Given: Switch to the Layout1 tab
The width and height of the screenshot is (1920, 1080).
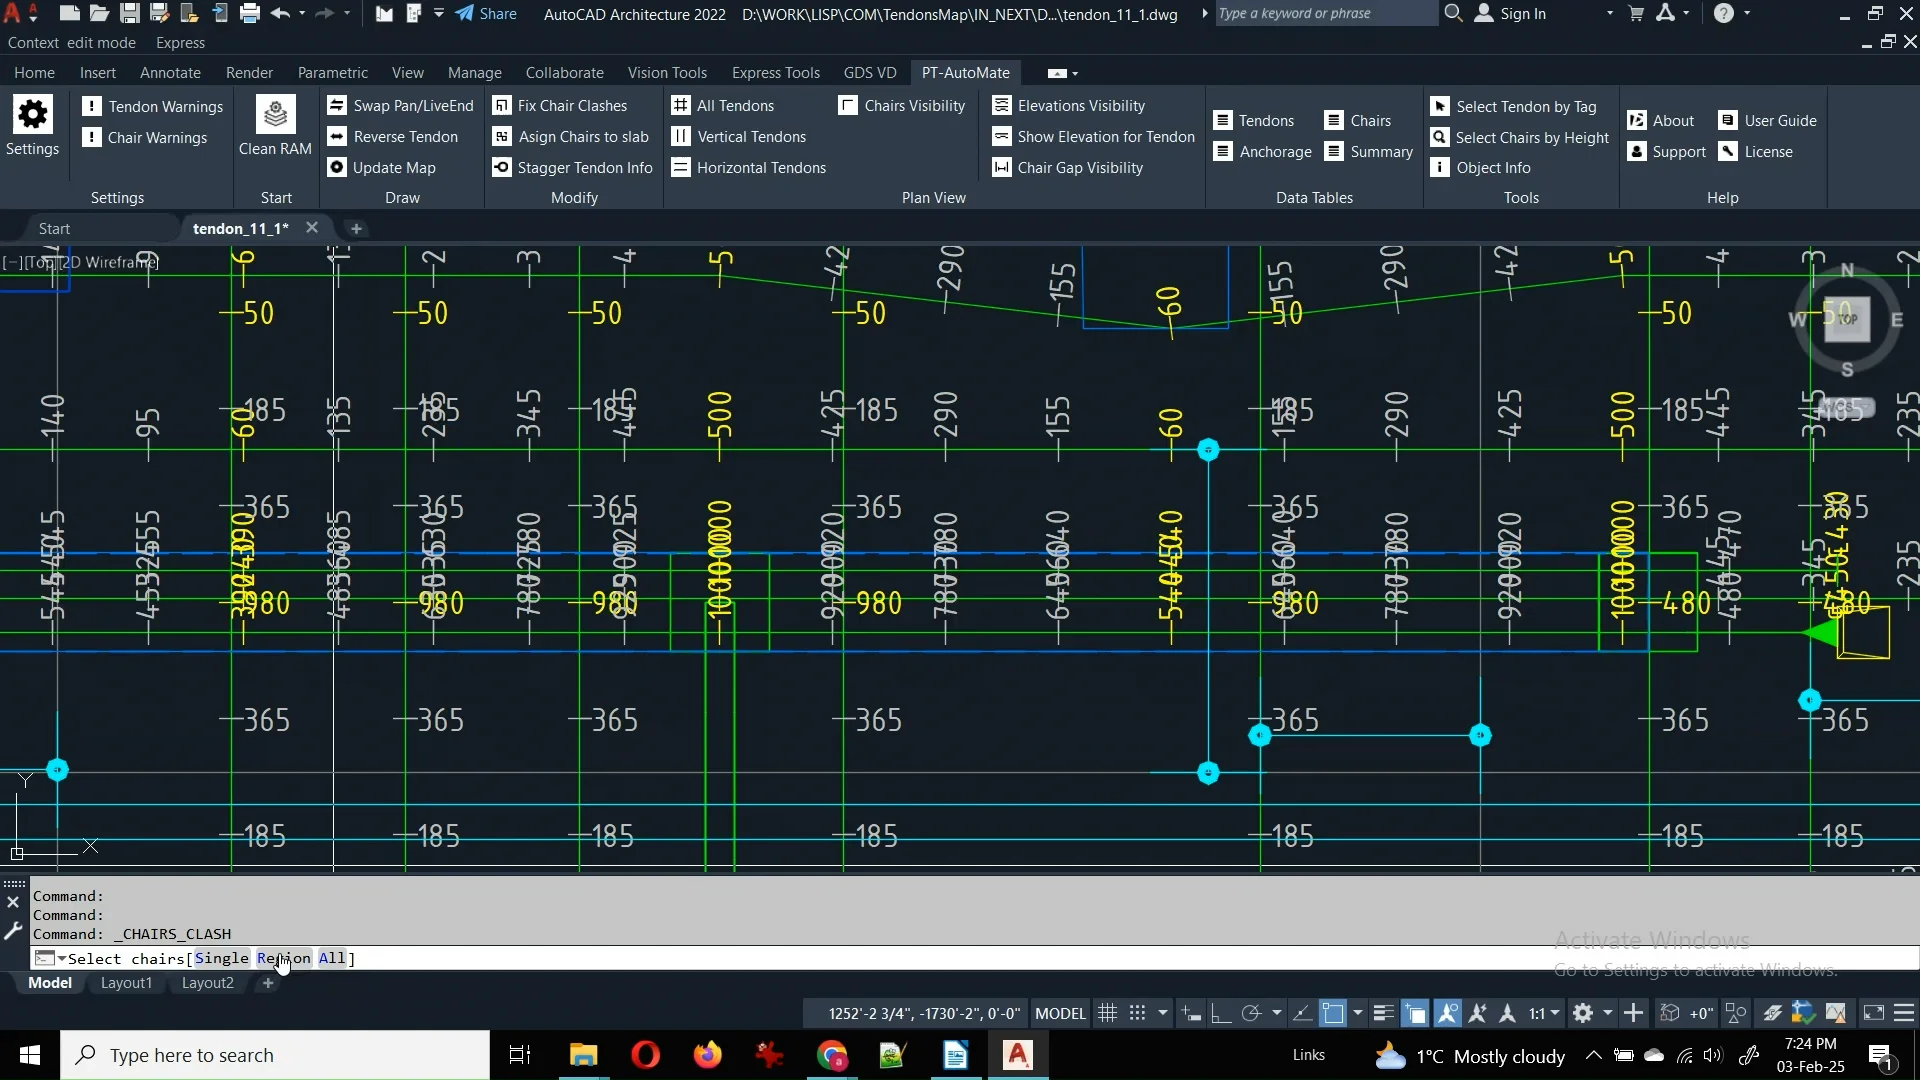Looking at the screenshot, I should (126, 983).
